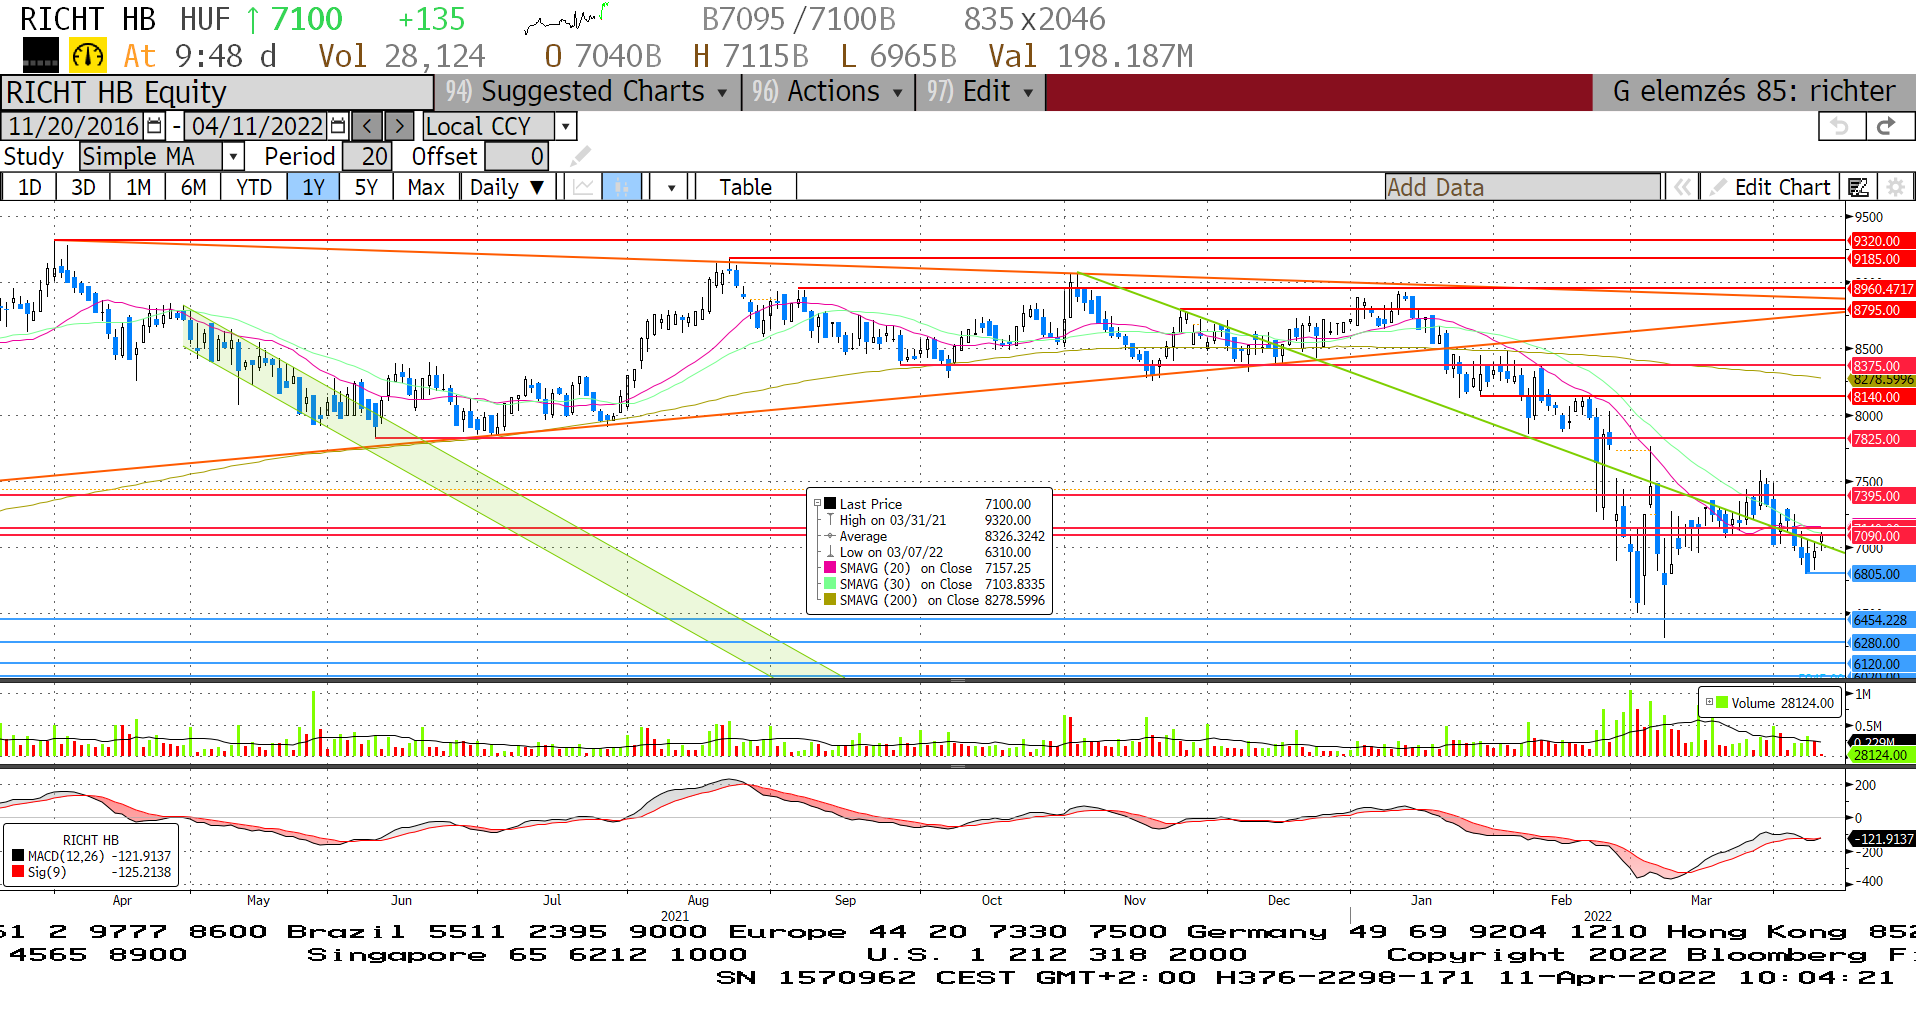This screenshot has height=1033, width=1916.
Task: Click the 8375.00 price level label
Action: coord(1882,366)
